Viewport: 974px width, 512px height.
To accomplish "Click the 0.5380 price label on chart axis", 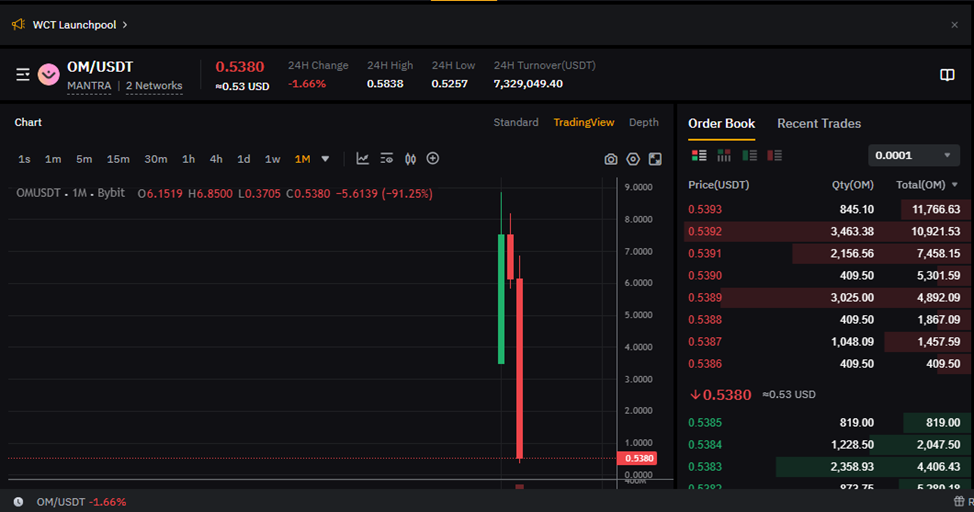I will click(x=639, y=459).
